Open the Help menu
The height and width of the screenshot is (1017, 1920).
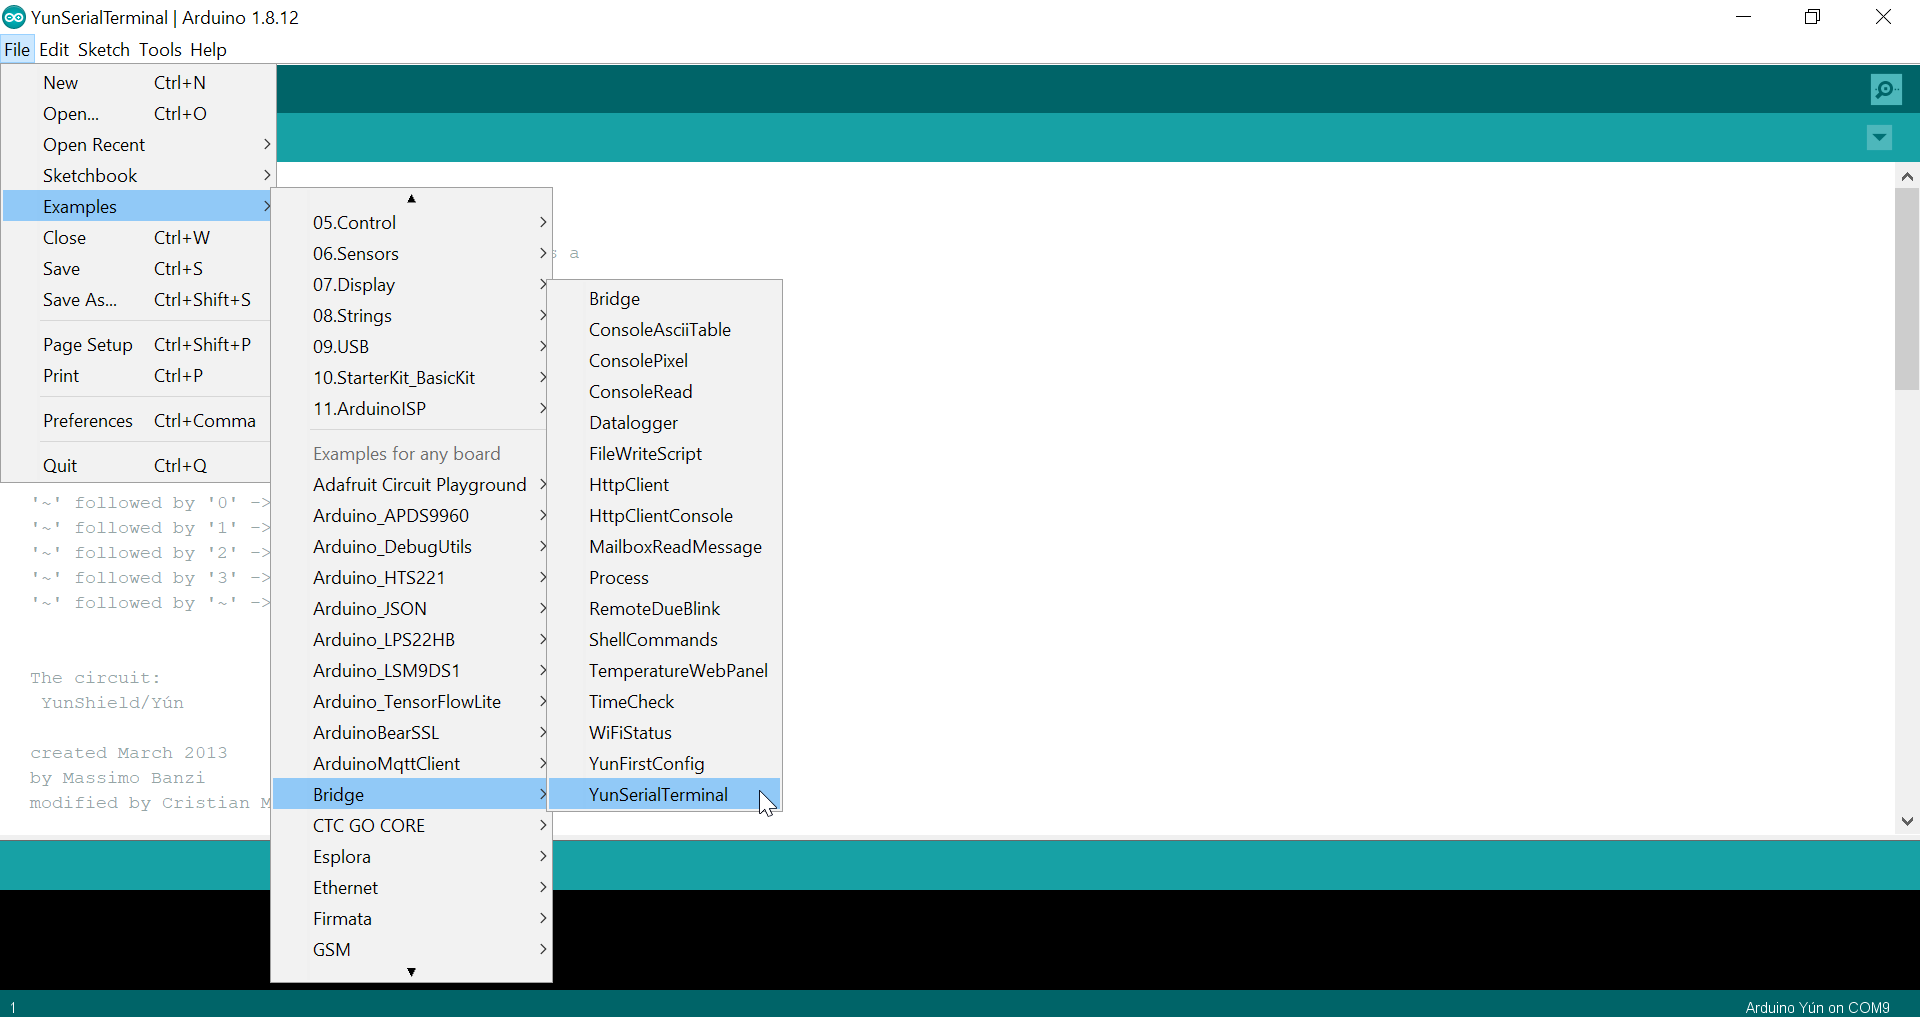tap(208, 50)
